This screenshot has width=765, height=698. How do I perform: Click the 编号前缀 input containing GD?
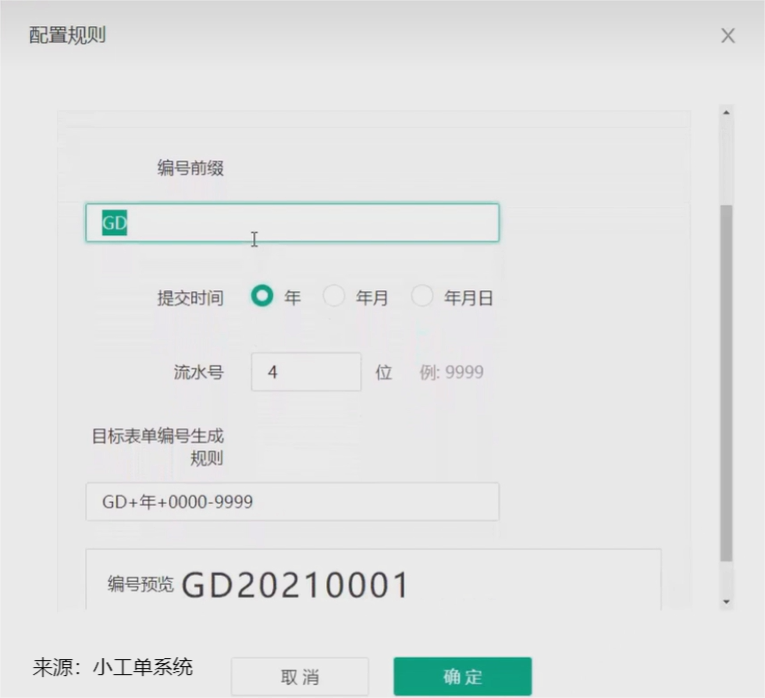[292, 223]
